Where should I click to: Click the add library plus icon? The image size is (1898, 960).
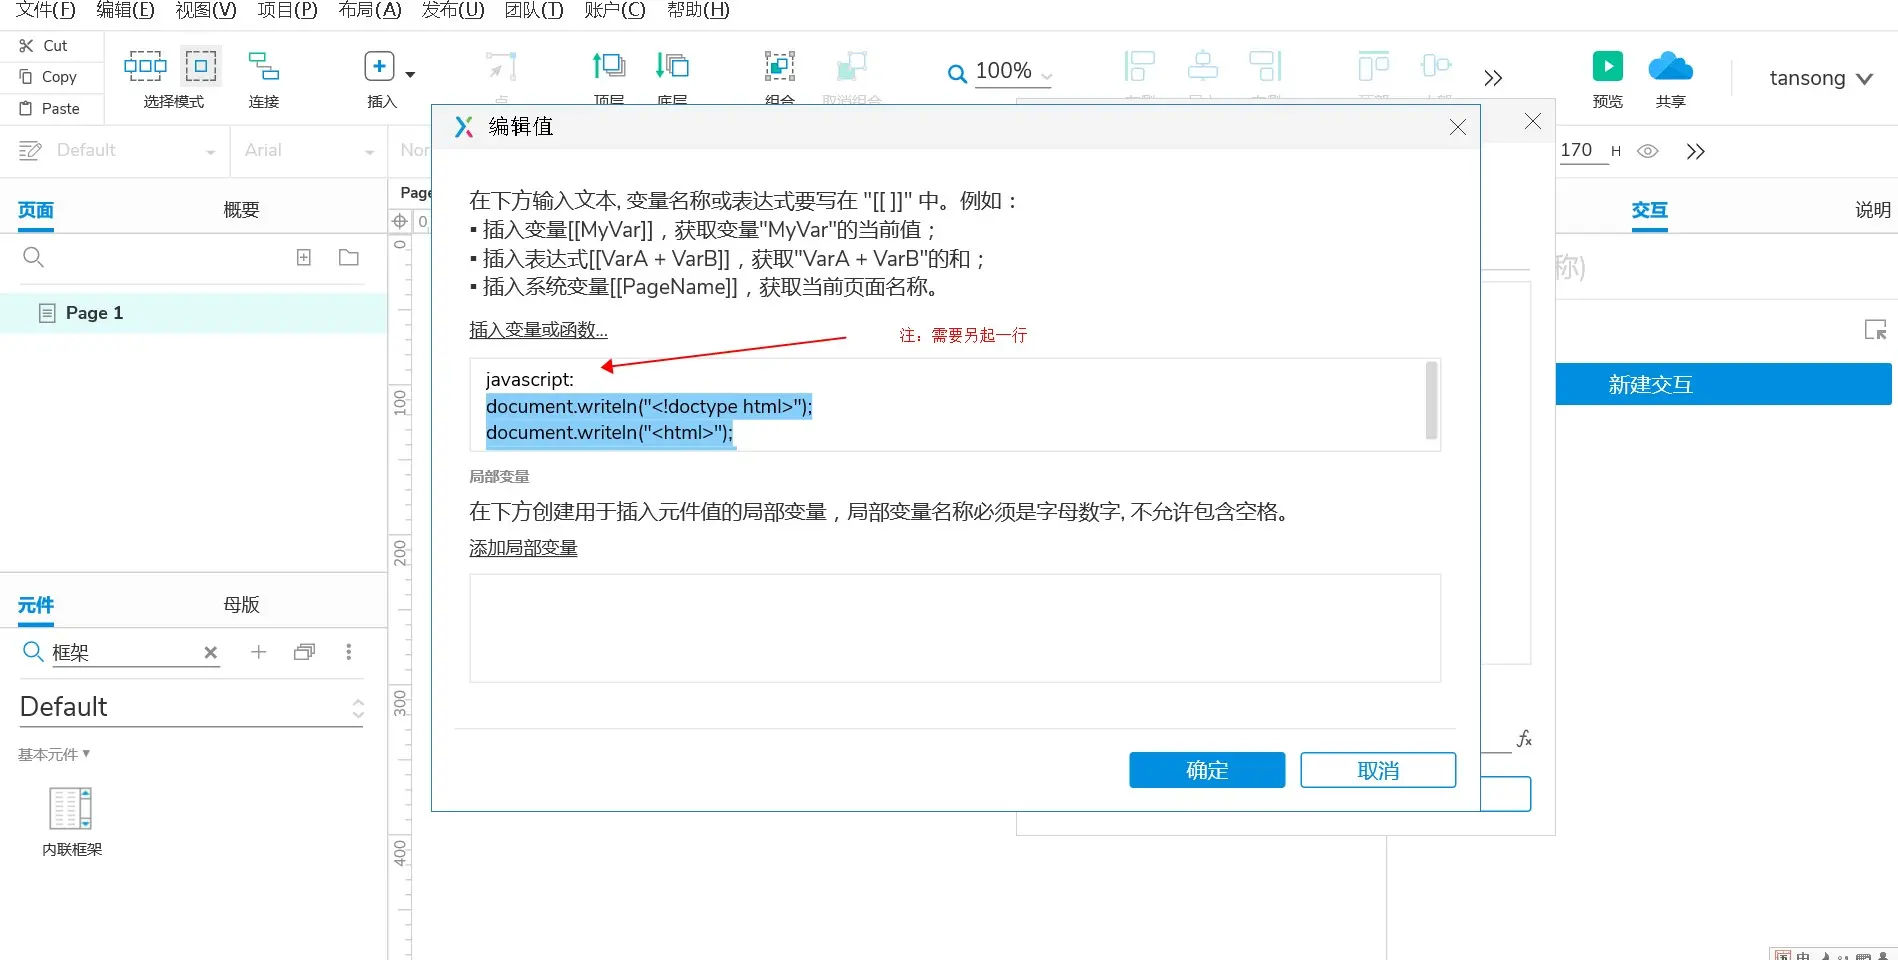pos(258,652)
